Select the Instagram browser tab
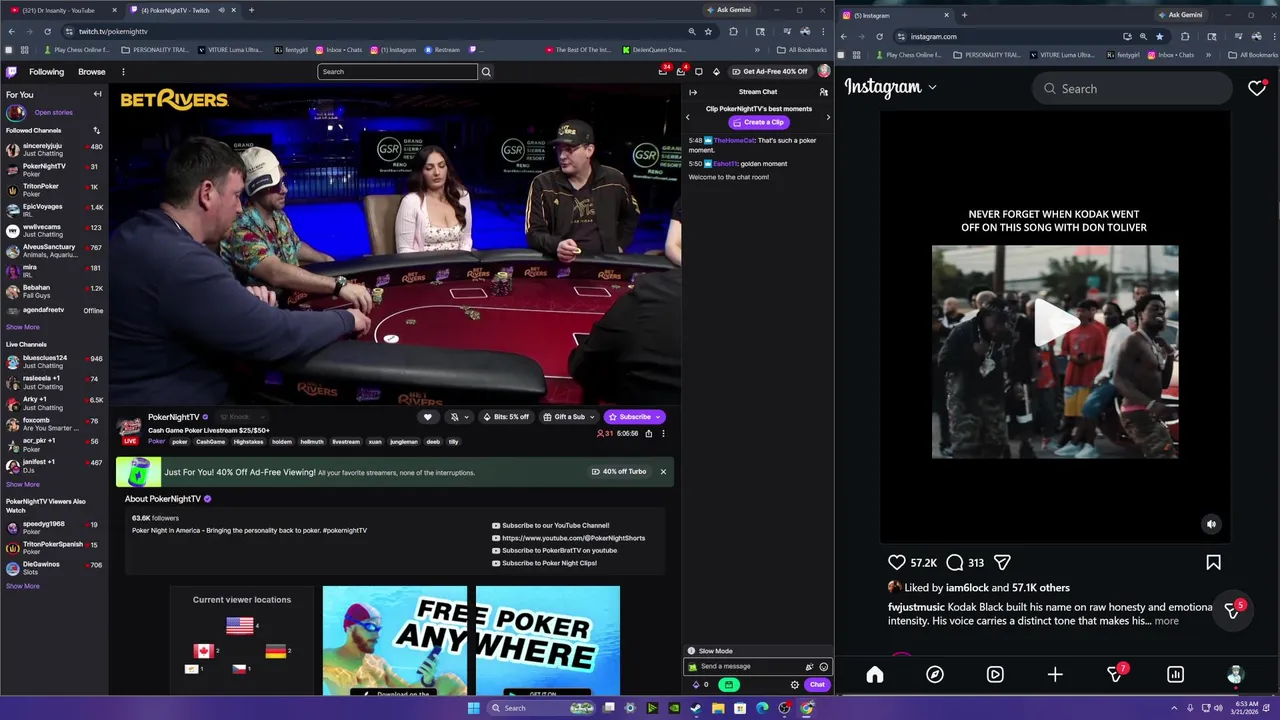Screen dimensions: 1280x720 click(896, 15)
